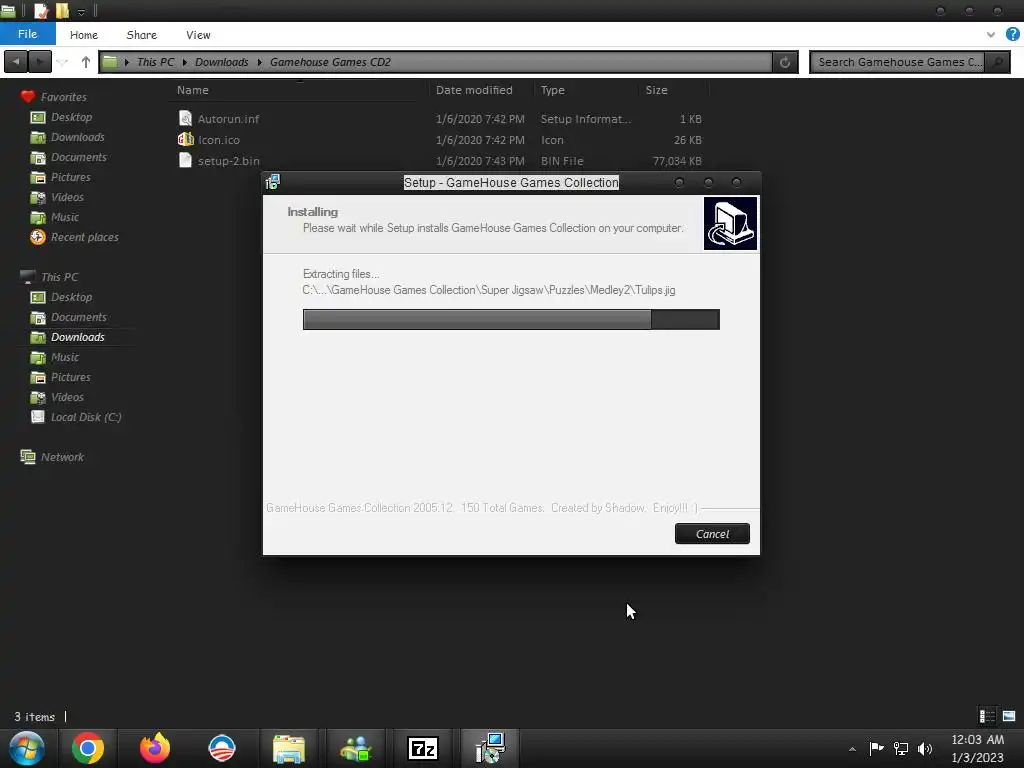Image resolution: width=1024 pixels, height=768 pixels.
Task: Open Documents under Favorites
Action: [x=78, y=157]
